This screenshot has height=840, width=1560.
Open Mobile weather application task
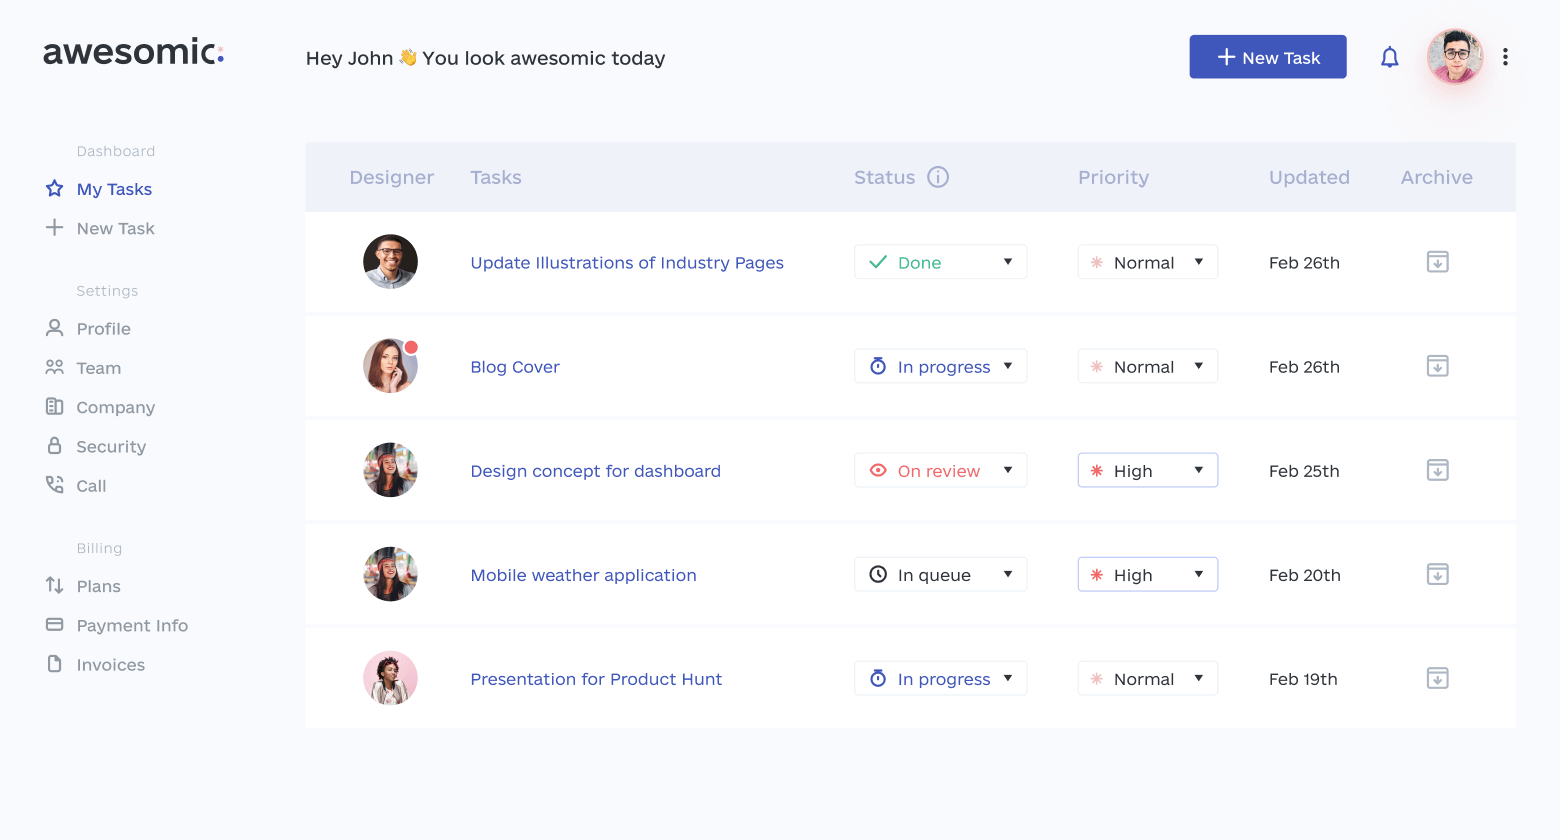583,575
